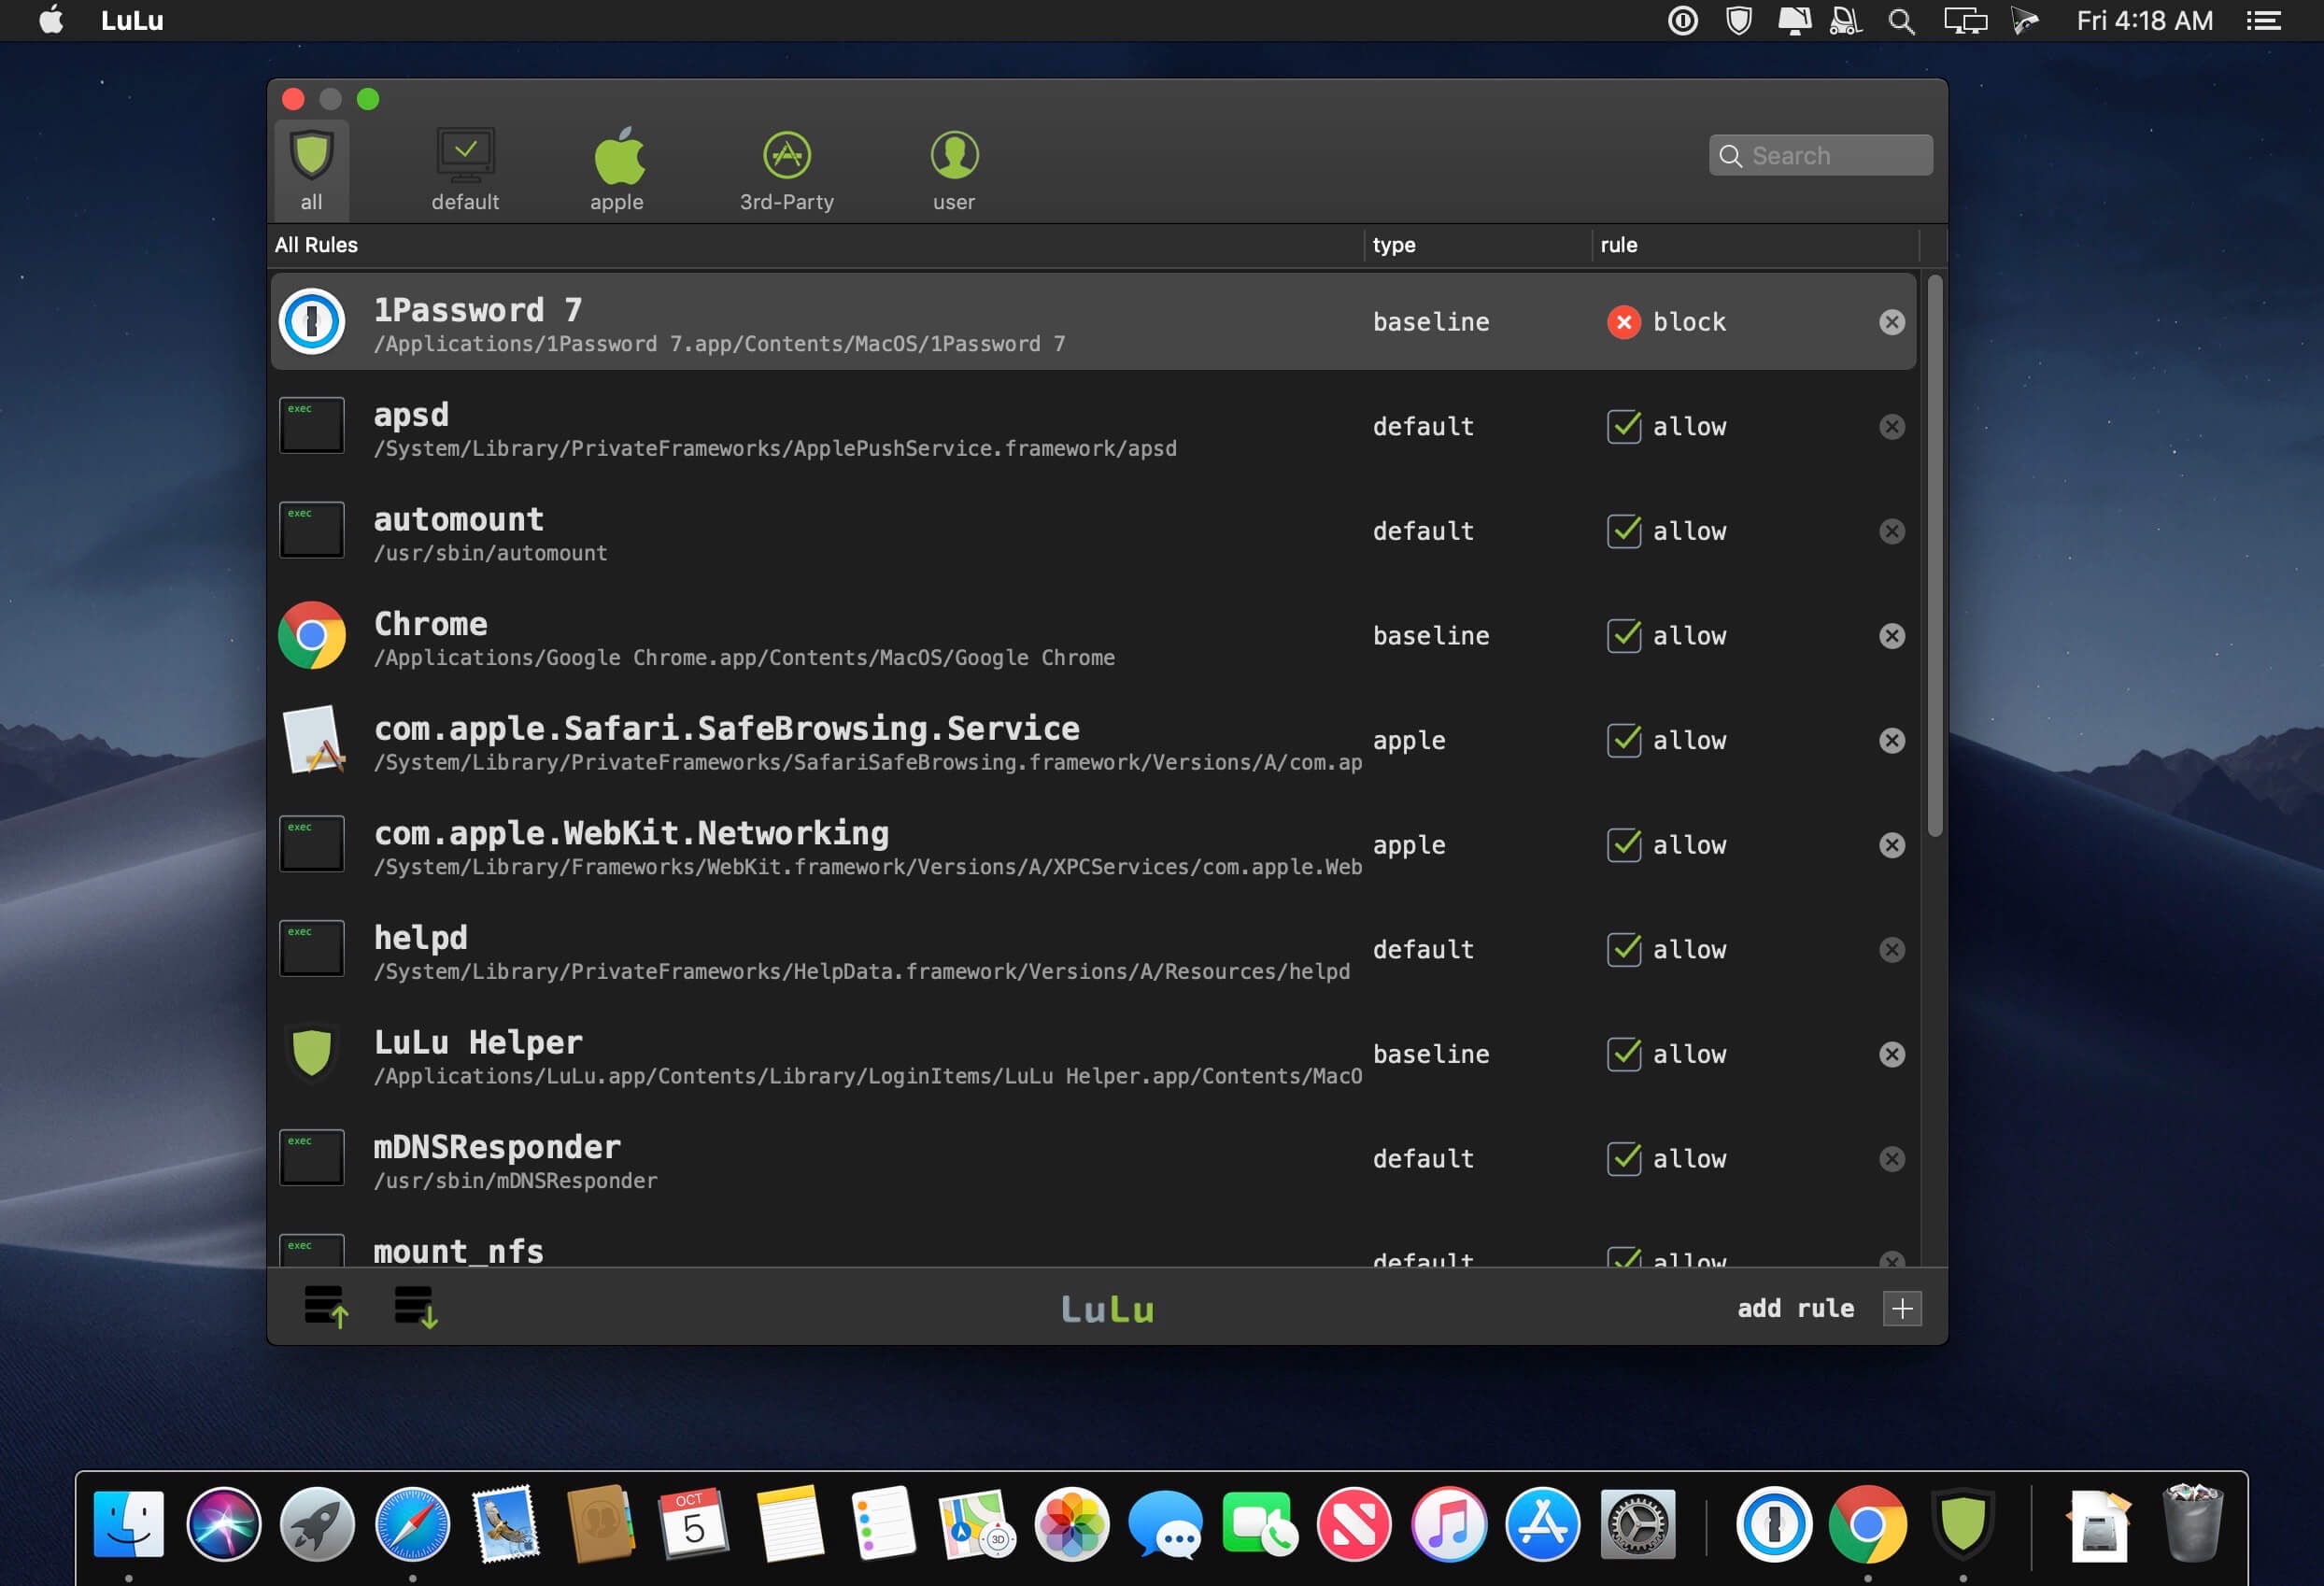Image resolution: width=2324 pixels, height=1586 pixels.
Task: Open LuLu in the menu bar
Action: (132, 21)
